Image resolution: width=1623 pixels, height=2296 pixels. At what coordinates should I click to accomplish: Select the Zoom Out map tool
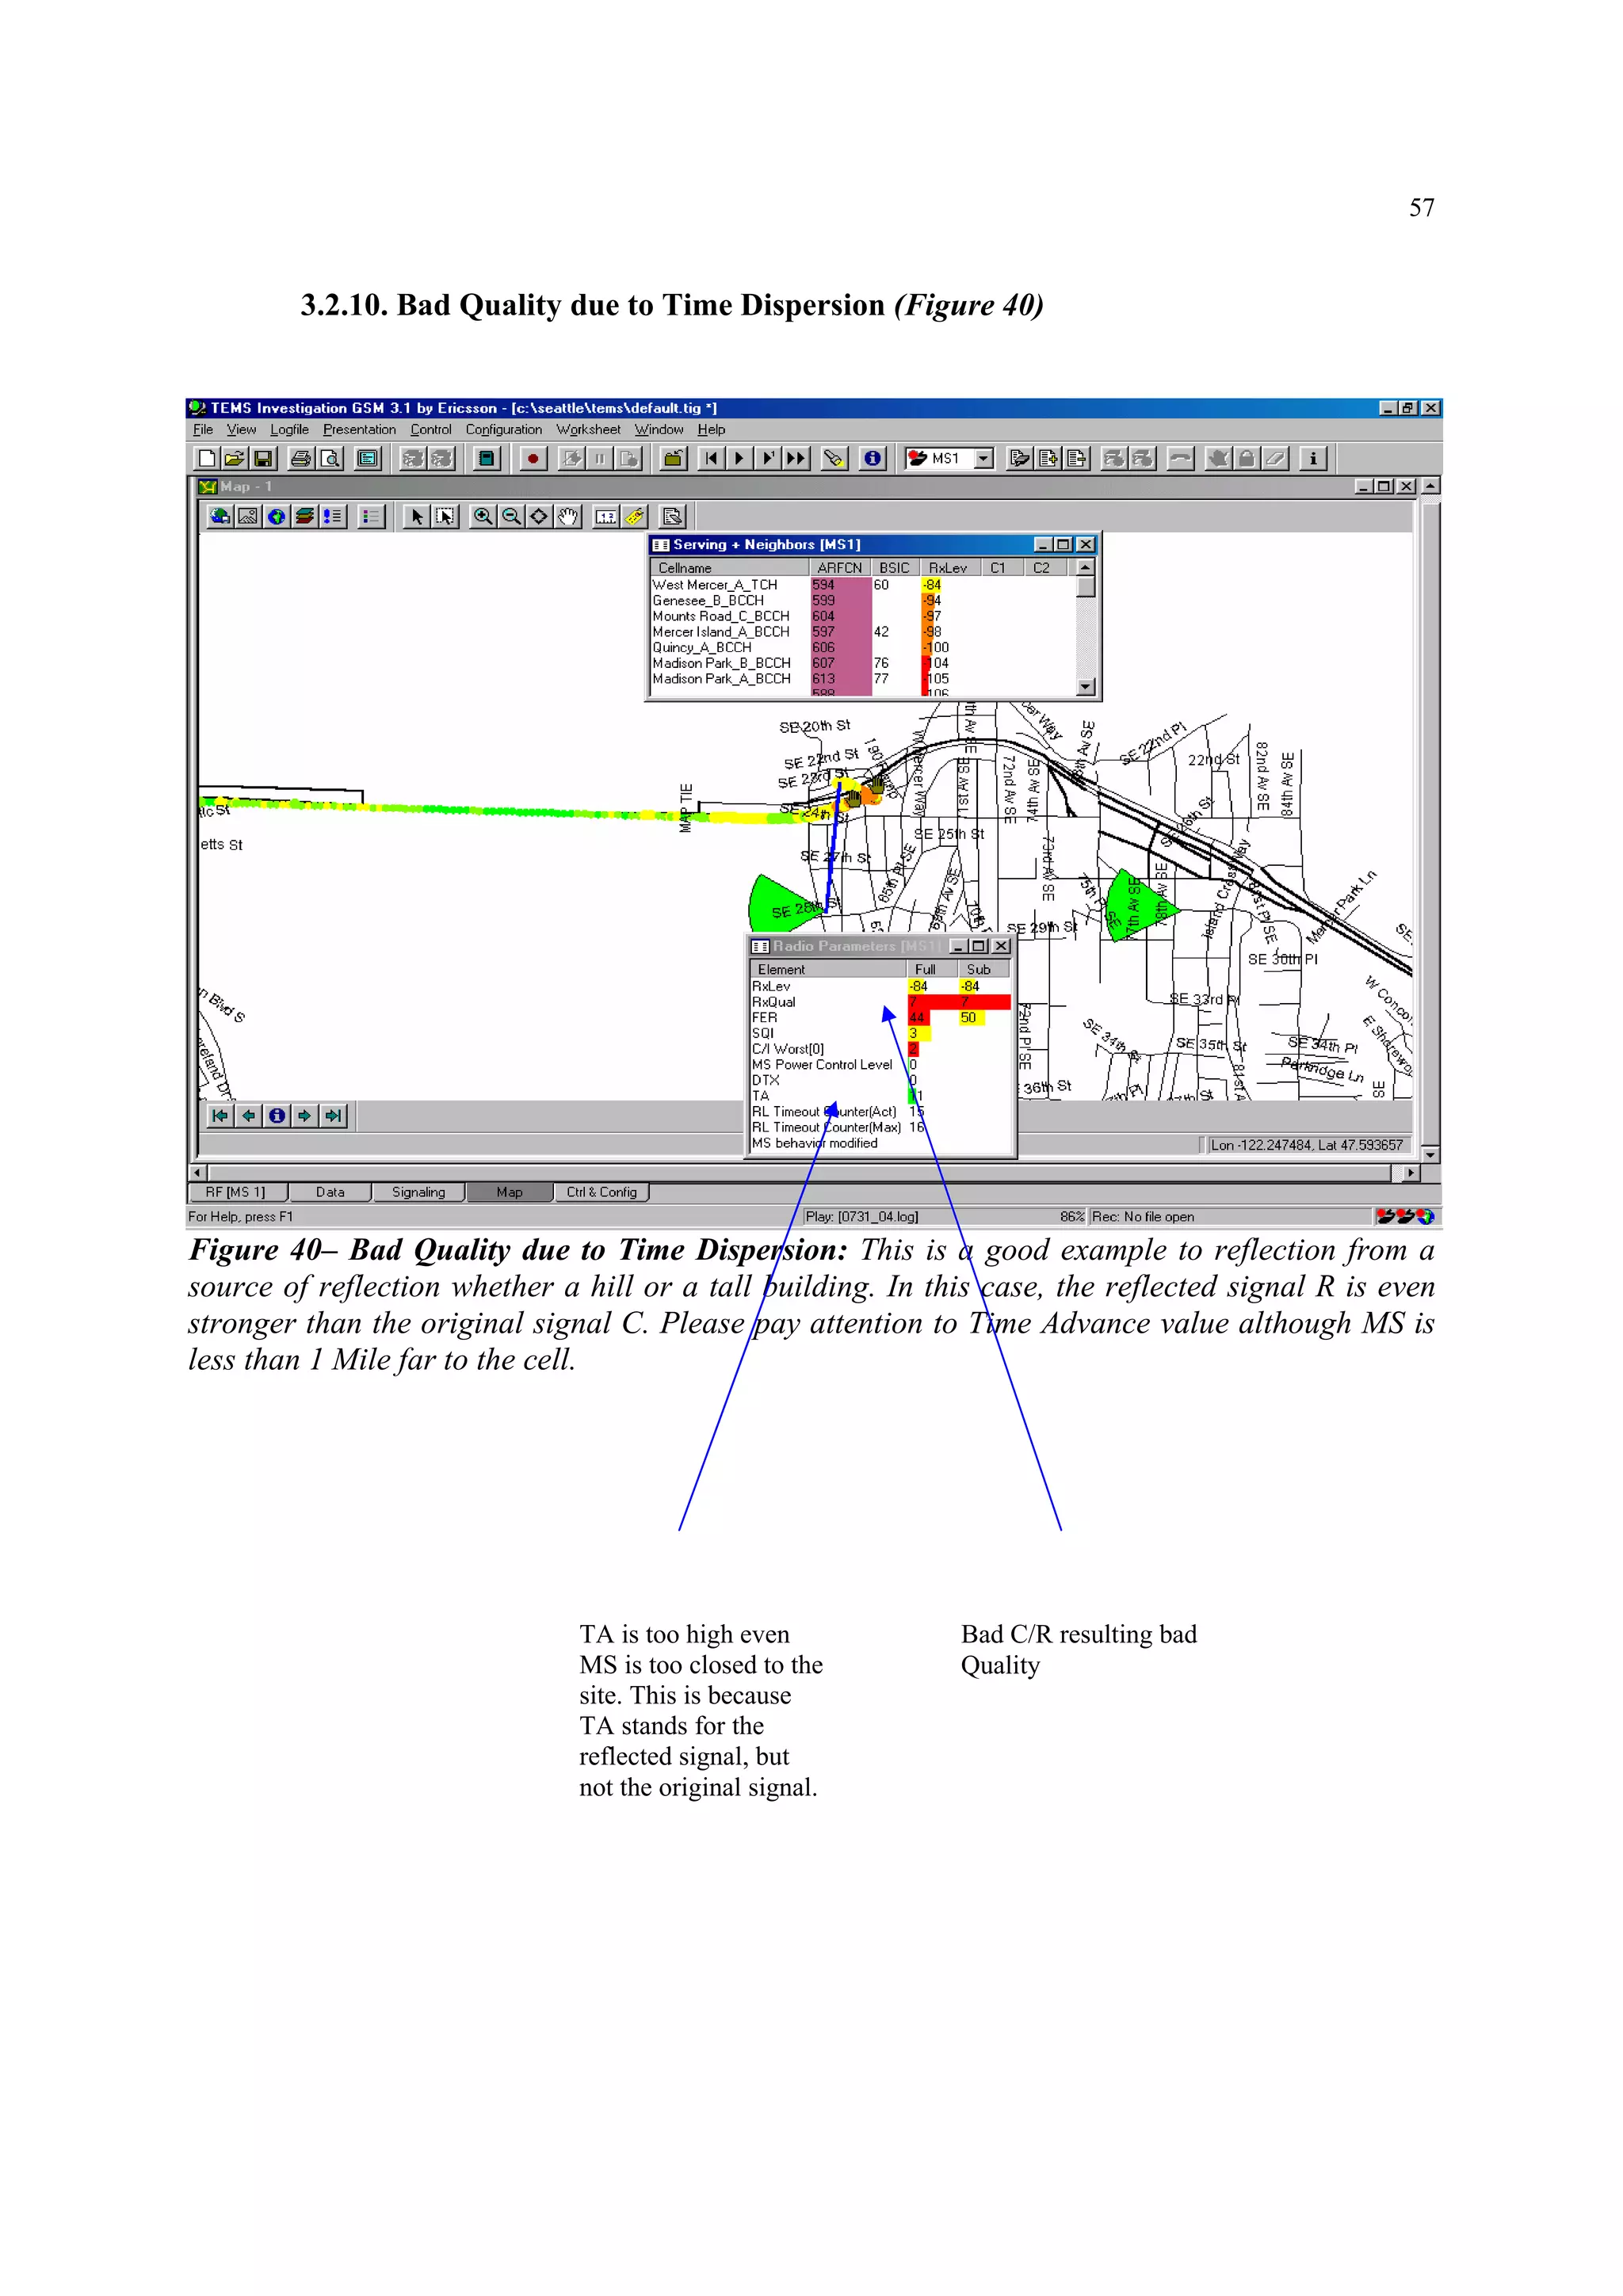coord(511,516)
